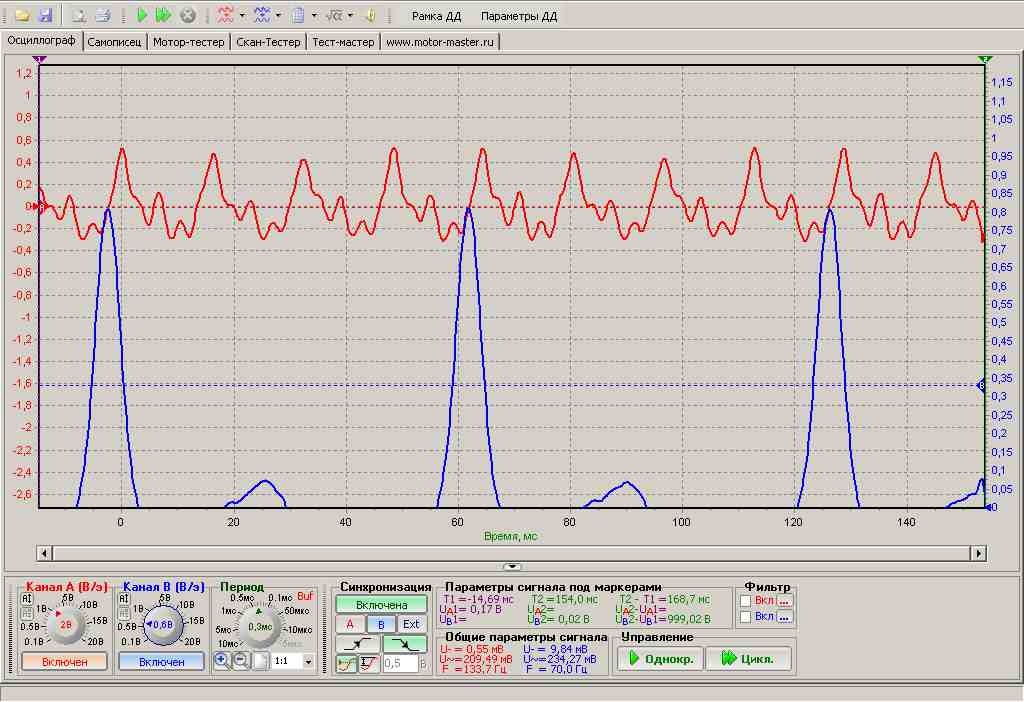Click the open file folder icon
The width and height of the screenshot is (1024, 702).
[x=21, y=16]
